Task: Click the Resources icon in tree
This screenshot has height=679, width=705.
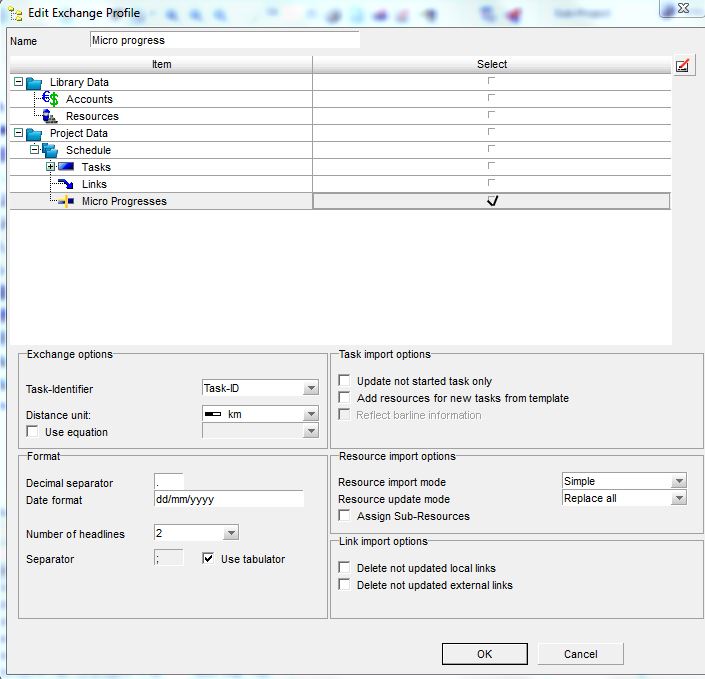Action: 49,116
